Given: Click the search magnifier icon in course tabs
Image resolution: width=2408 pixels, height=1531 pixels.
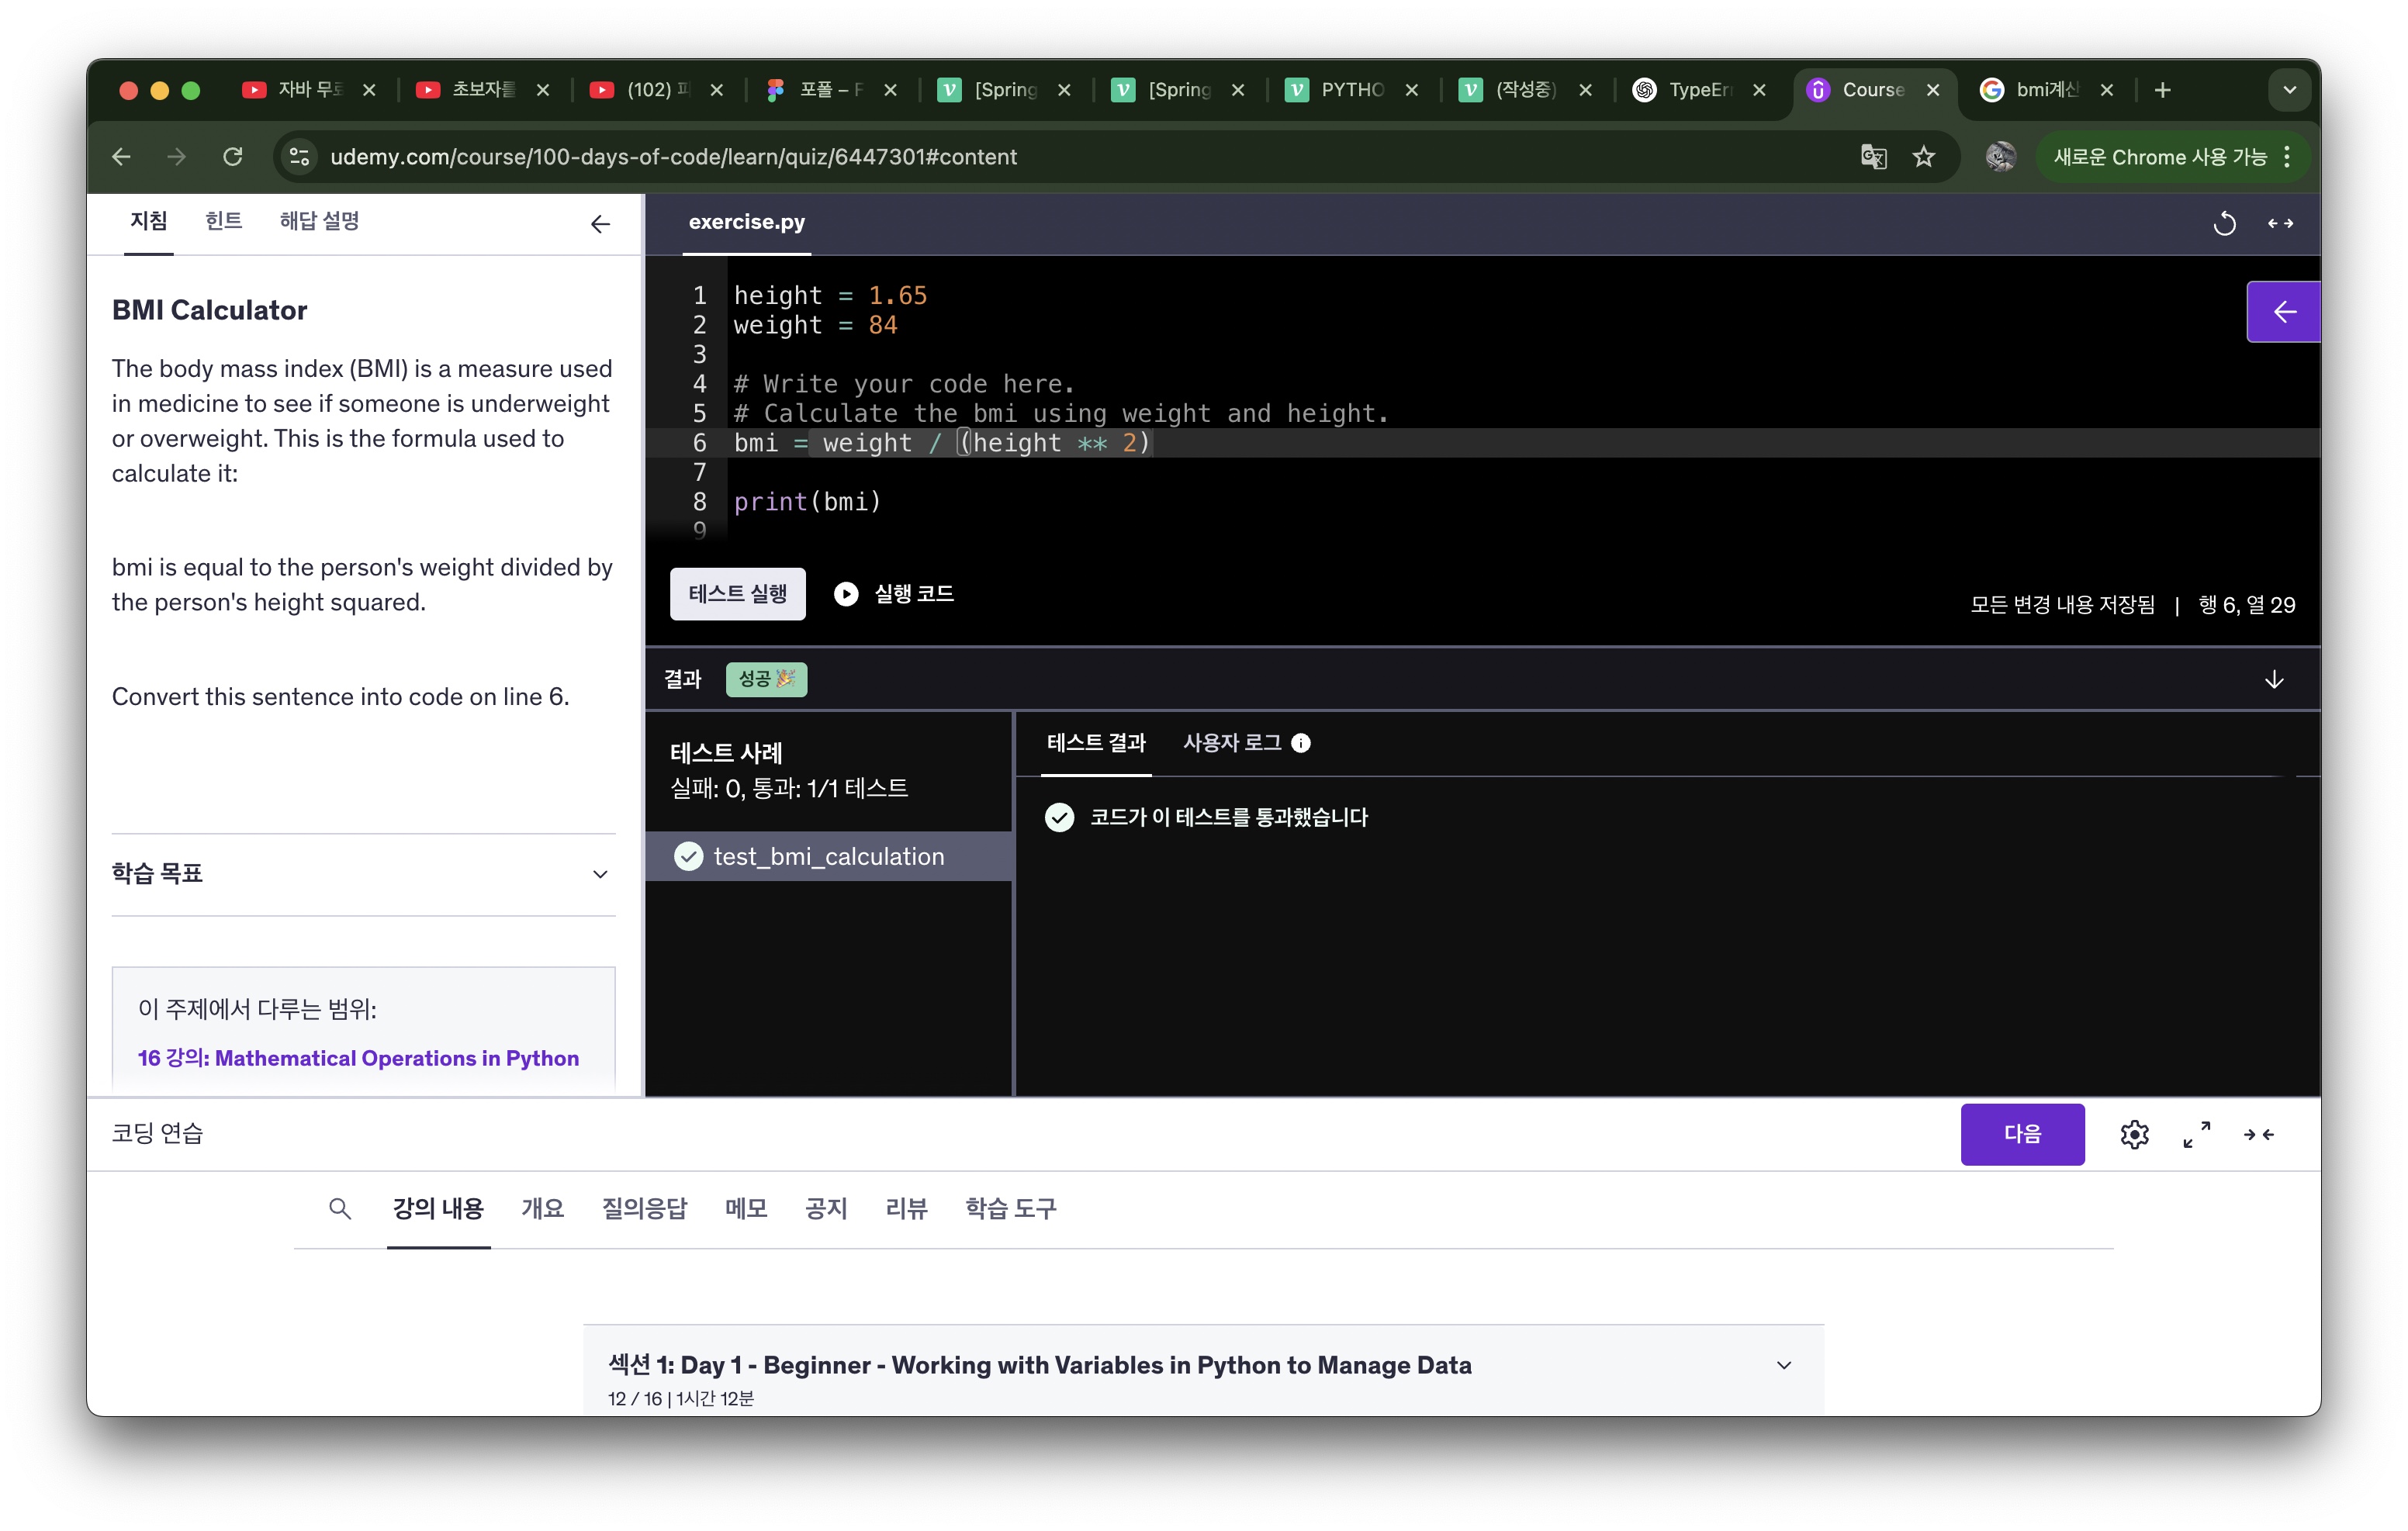Looking at the screenshot, I should tap(339, 1209).
